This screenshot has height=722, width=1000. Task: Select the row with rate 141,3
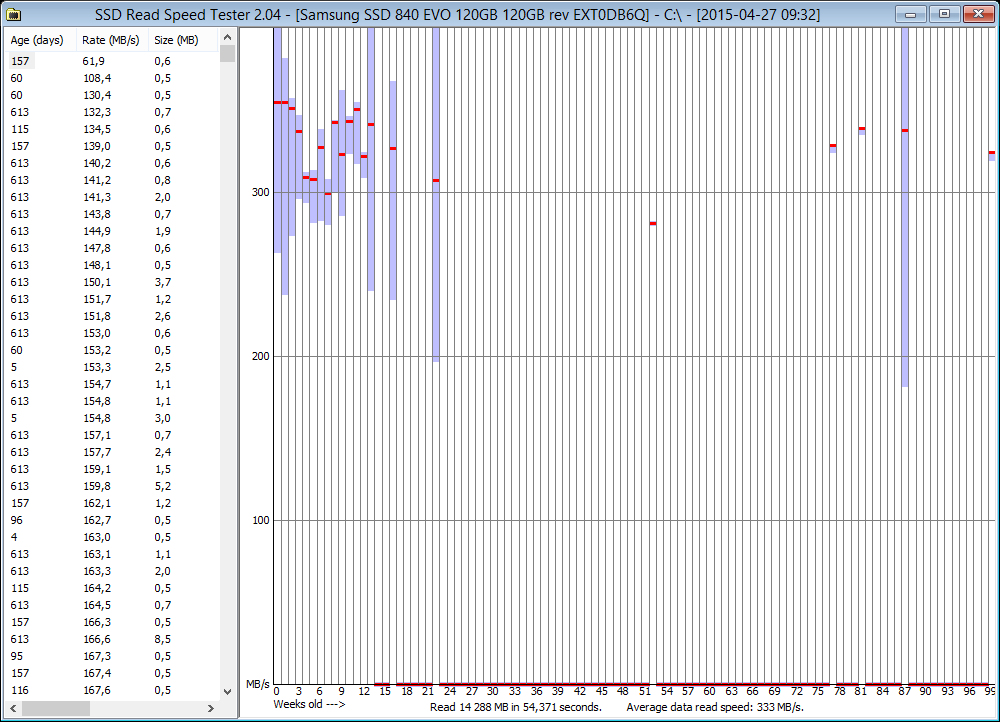pyautogui.click(x=112, y=197)
